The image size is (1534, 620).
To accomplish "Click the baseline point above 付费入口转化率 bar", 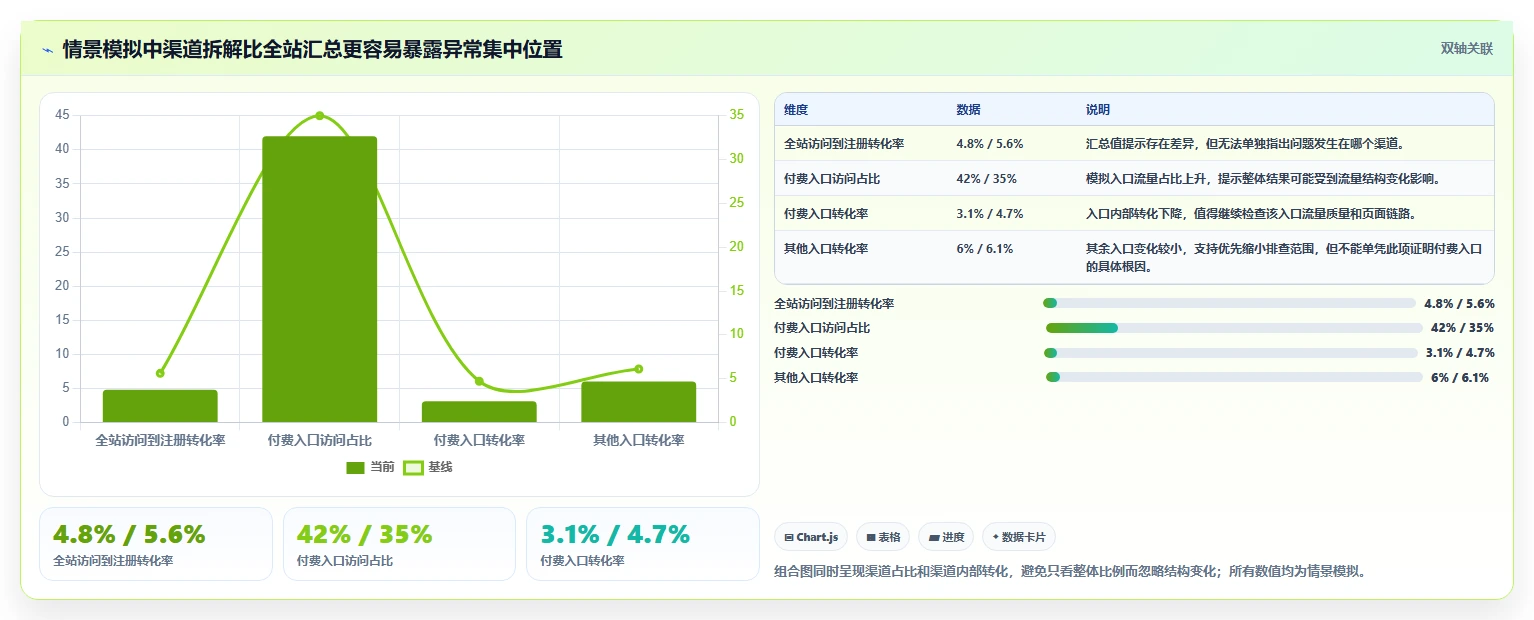I will [x=479, y=381].
